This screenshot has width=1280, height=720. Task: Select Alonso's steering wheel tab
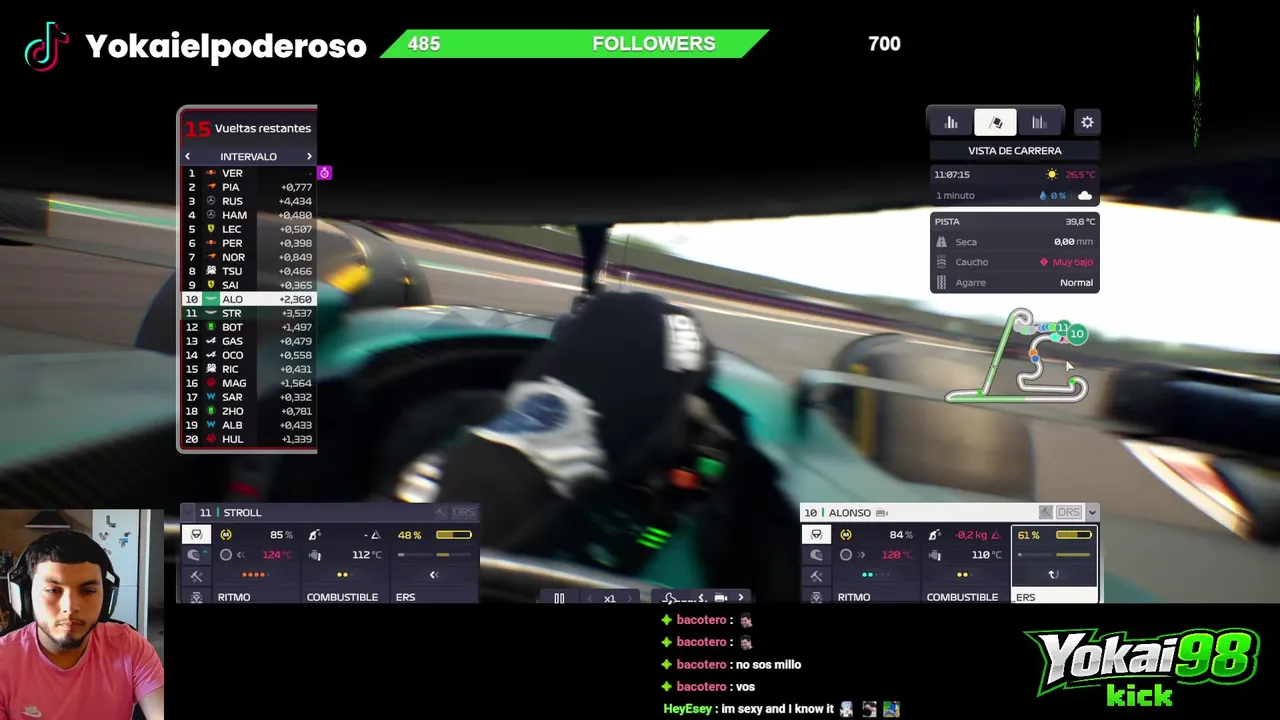(x=816, y=535)
